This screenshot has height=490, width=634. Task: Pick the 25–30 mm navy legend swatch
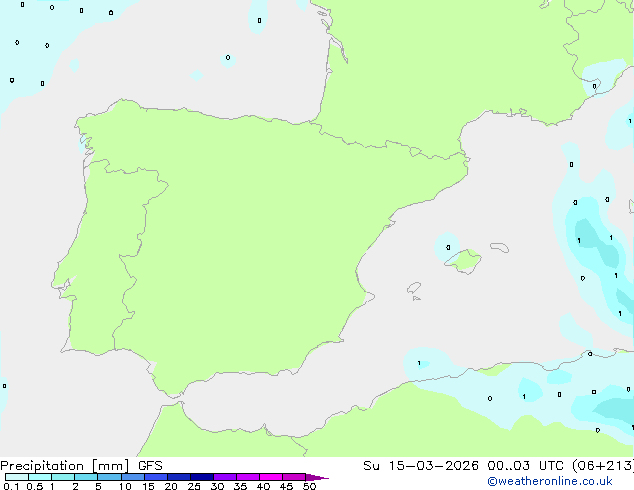coord(202,477)
